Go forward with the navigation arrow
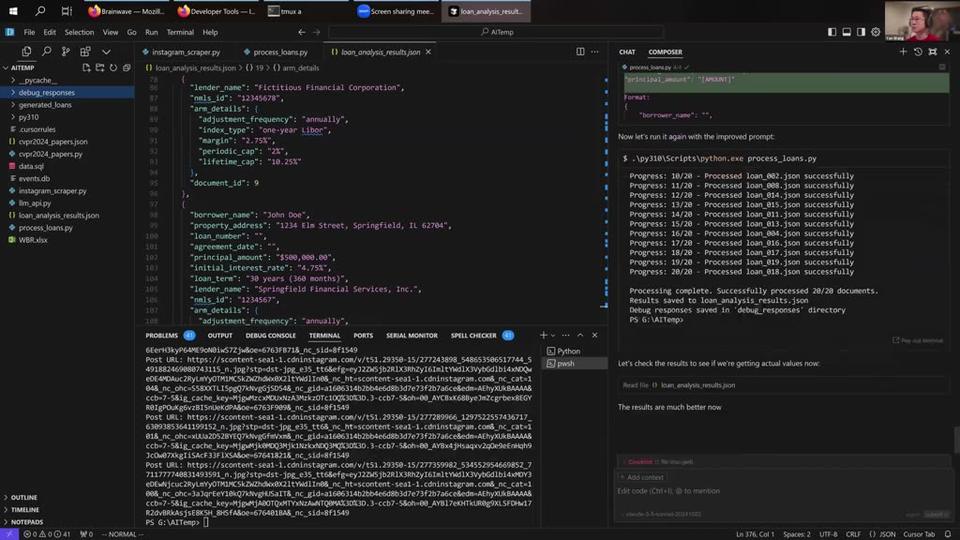 pos(317,32)
